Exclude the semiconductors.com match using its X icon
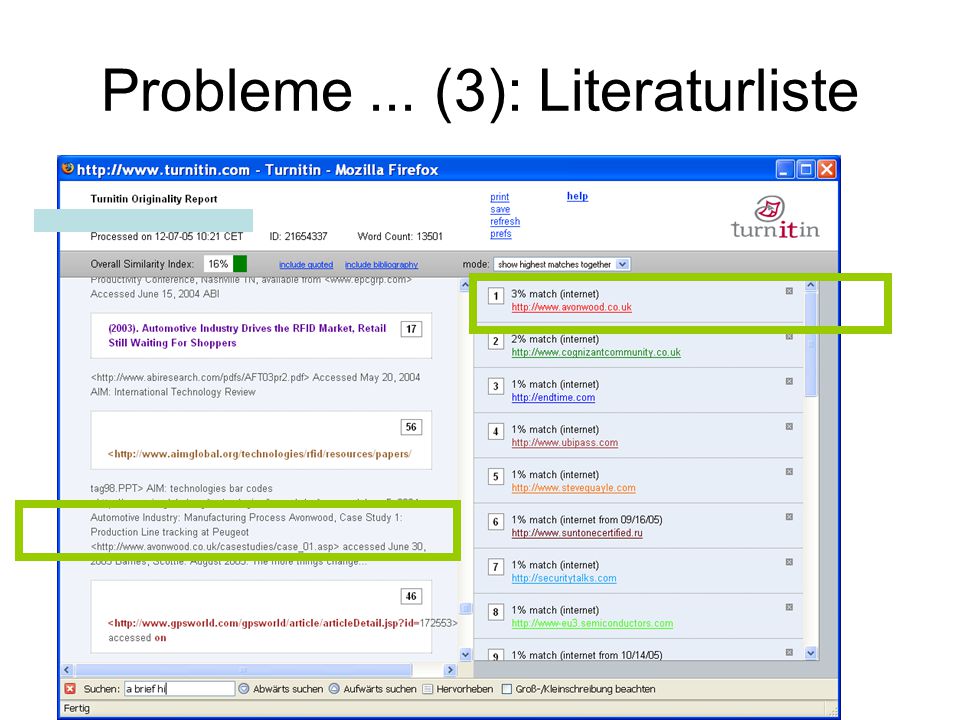The height and width of the screenshot is (720, 960). 789,607
